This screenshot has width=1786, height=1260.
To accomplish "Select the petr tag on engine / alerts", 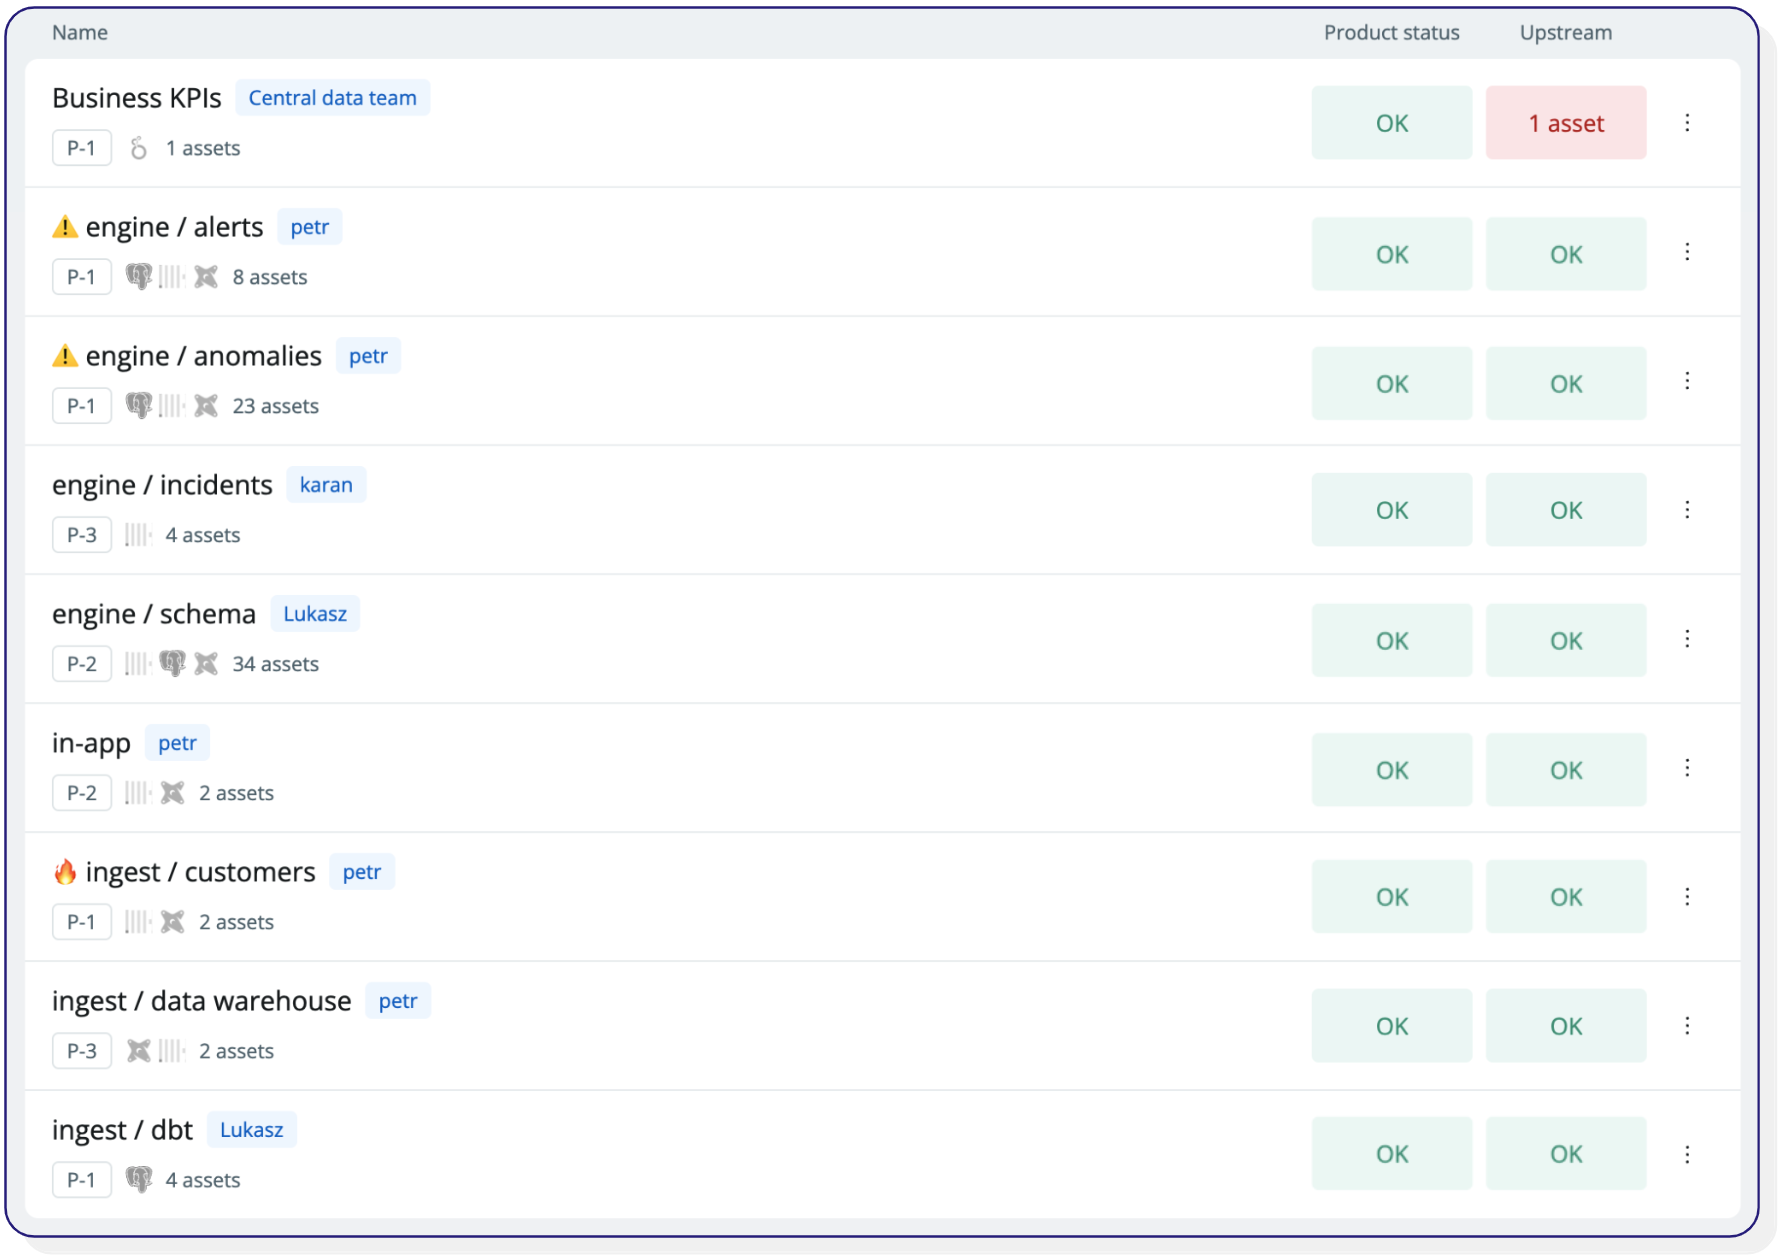I will 310,227.
